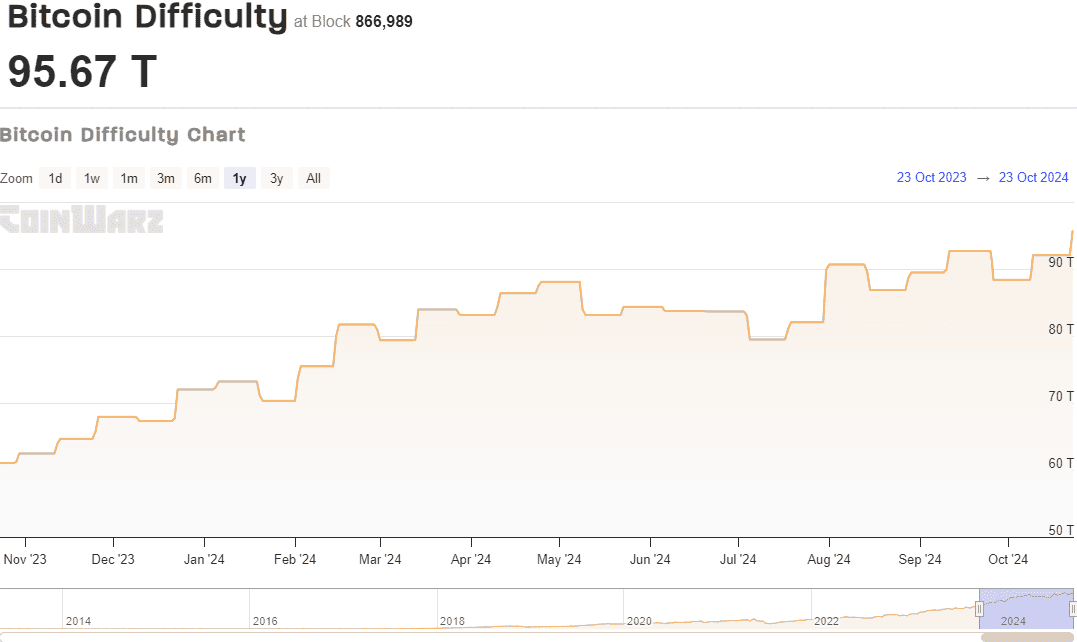Click the latest difficulty peak on the chart
Viewport: 1077px width, 642px height.
[x=1071, y=232]
